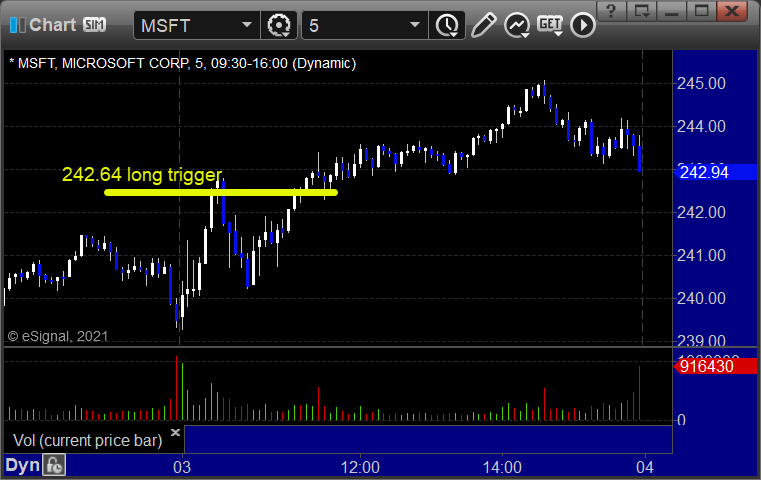Click the 242.00 price axis label
761x480 pixels.
(701, 212)
